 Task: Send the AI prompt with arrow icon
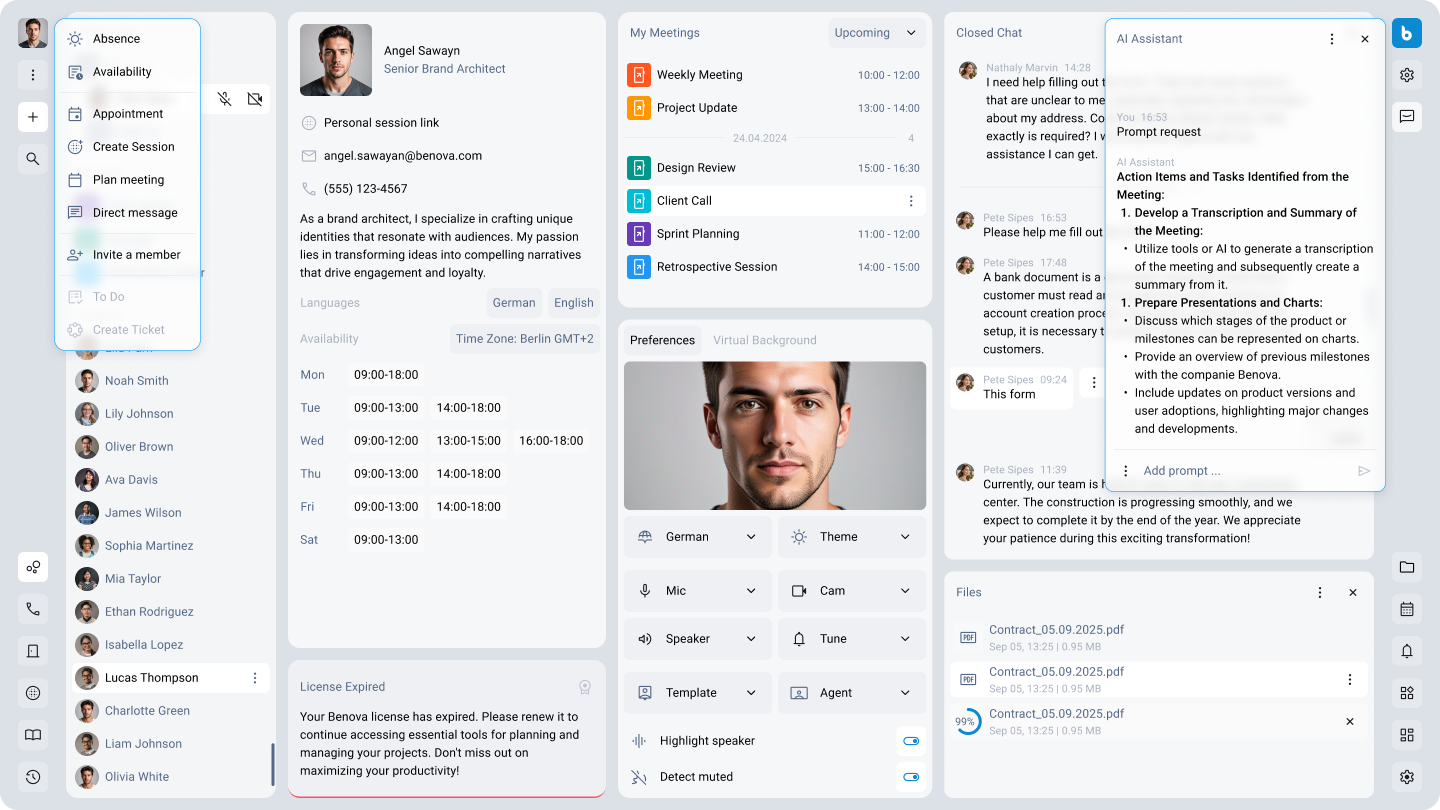pyautogui.click(x=1364, y=471)
